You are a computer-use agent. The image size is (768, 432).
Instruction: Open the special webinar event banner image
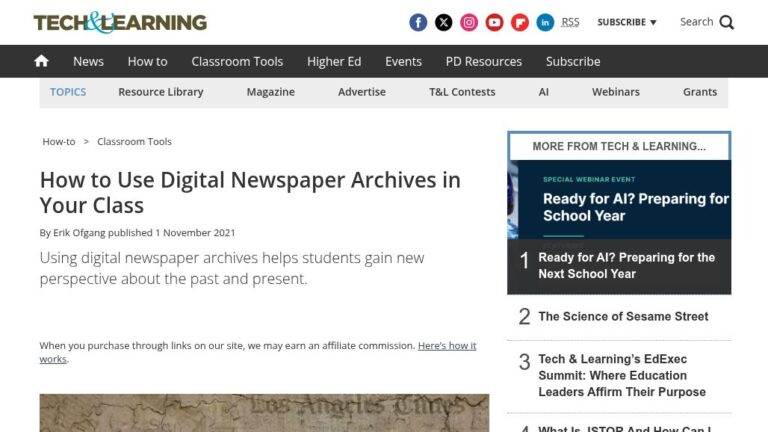619,200
